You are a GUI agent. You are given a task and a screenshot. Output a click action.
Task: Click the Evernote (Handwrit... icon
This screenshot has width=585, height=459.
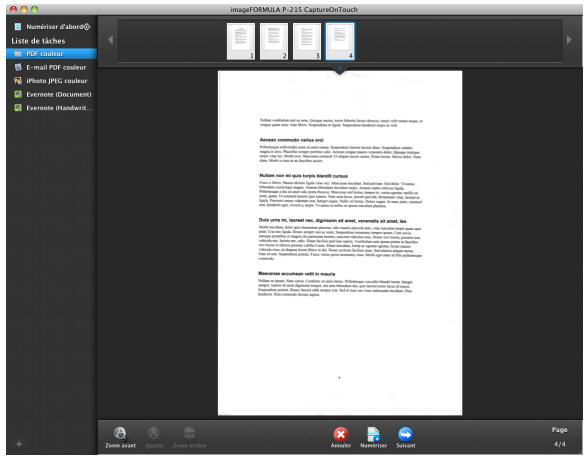[18, 108]
